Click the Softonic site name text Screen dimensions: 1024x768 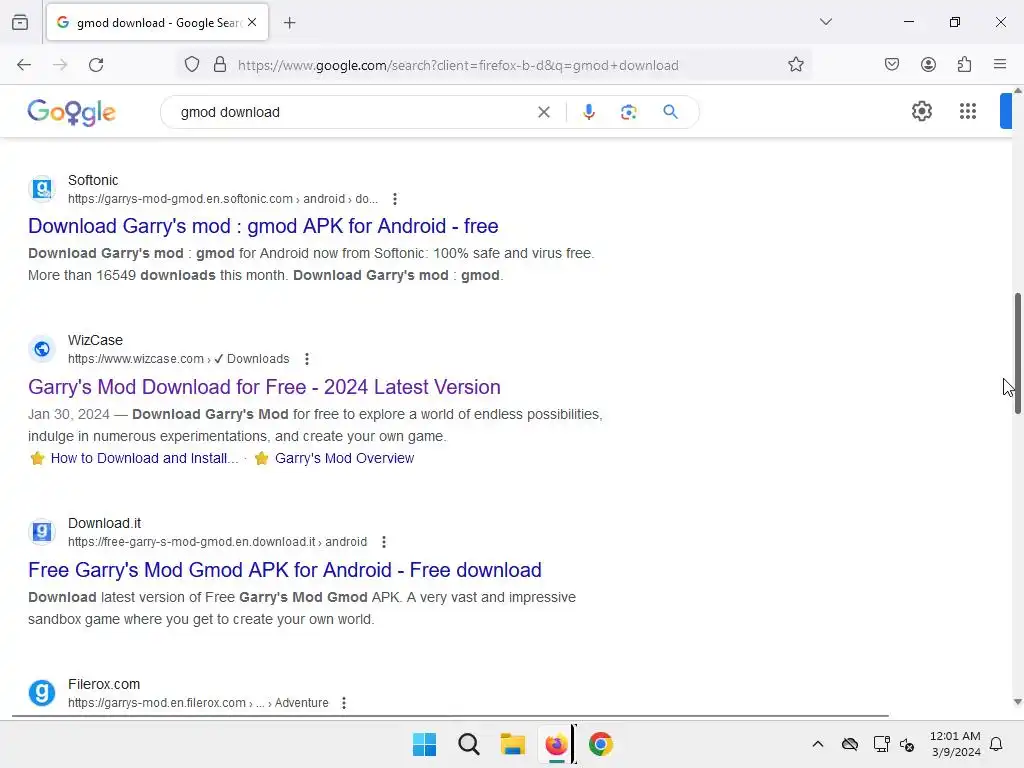pyautogui.click(x=93, y=180)
